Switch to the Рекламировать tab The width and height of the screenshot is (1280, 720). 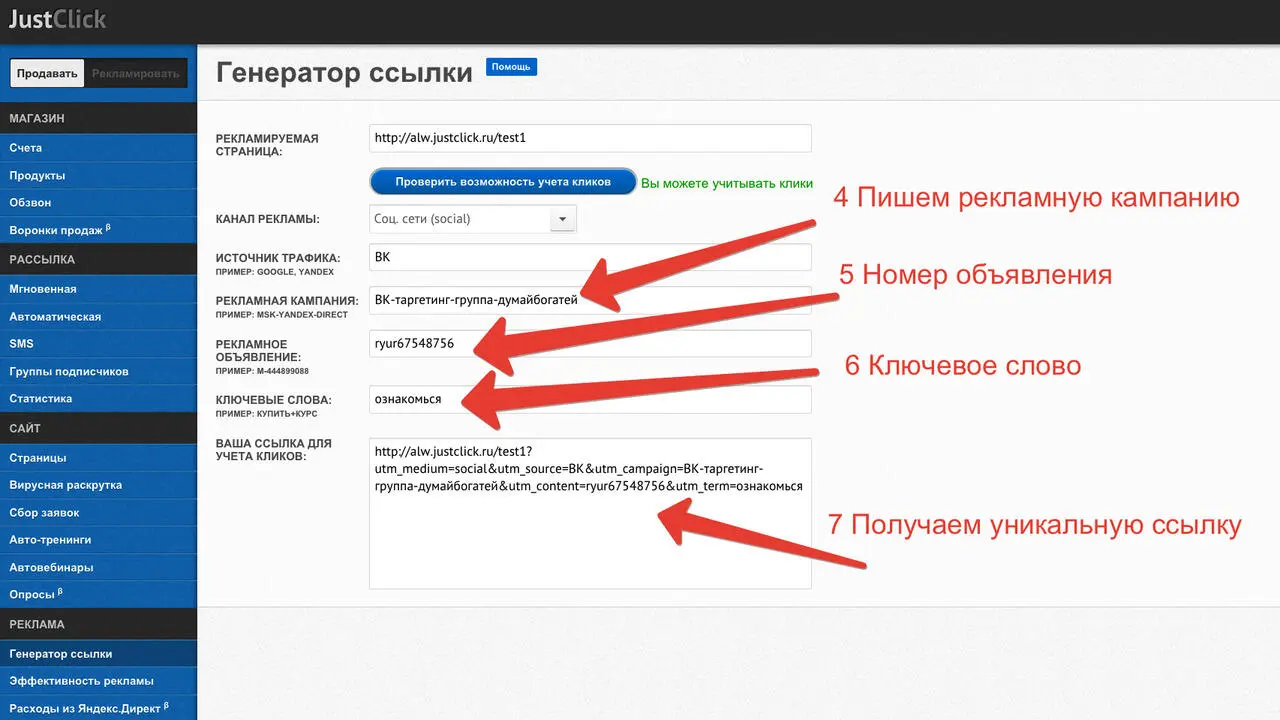coord(135,73)
